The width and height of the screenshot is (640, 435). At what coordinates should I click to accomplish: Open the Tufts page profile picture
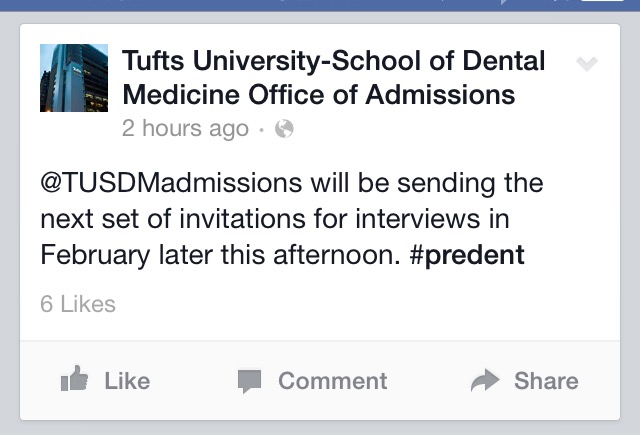pyautogui.click(x=73, y=78)
